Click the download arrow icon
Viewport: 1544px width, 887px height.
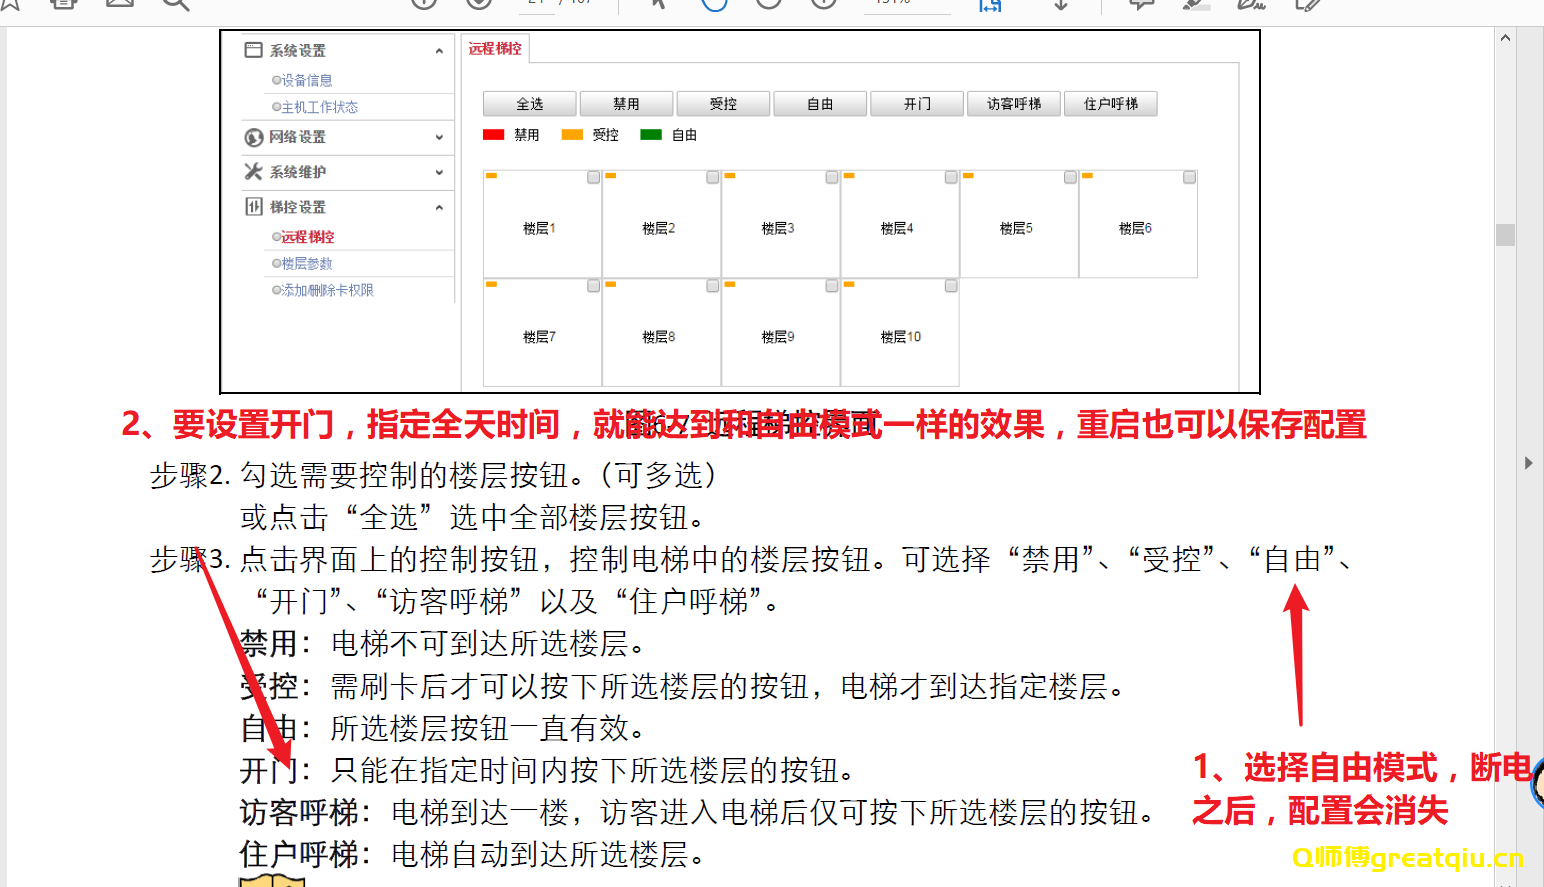[x=1060, y=6]
